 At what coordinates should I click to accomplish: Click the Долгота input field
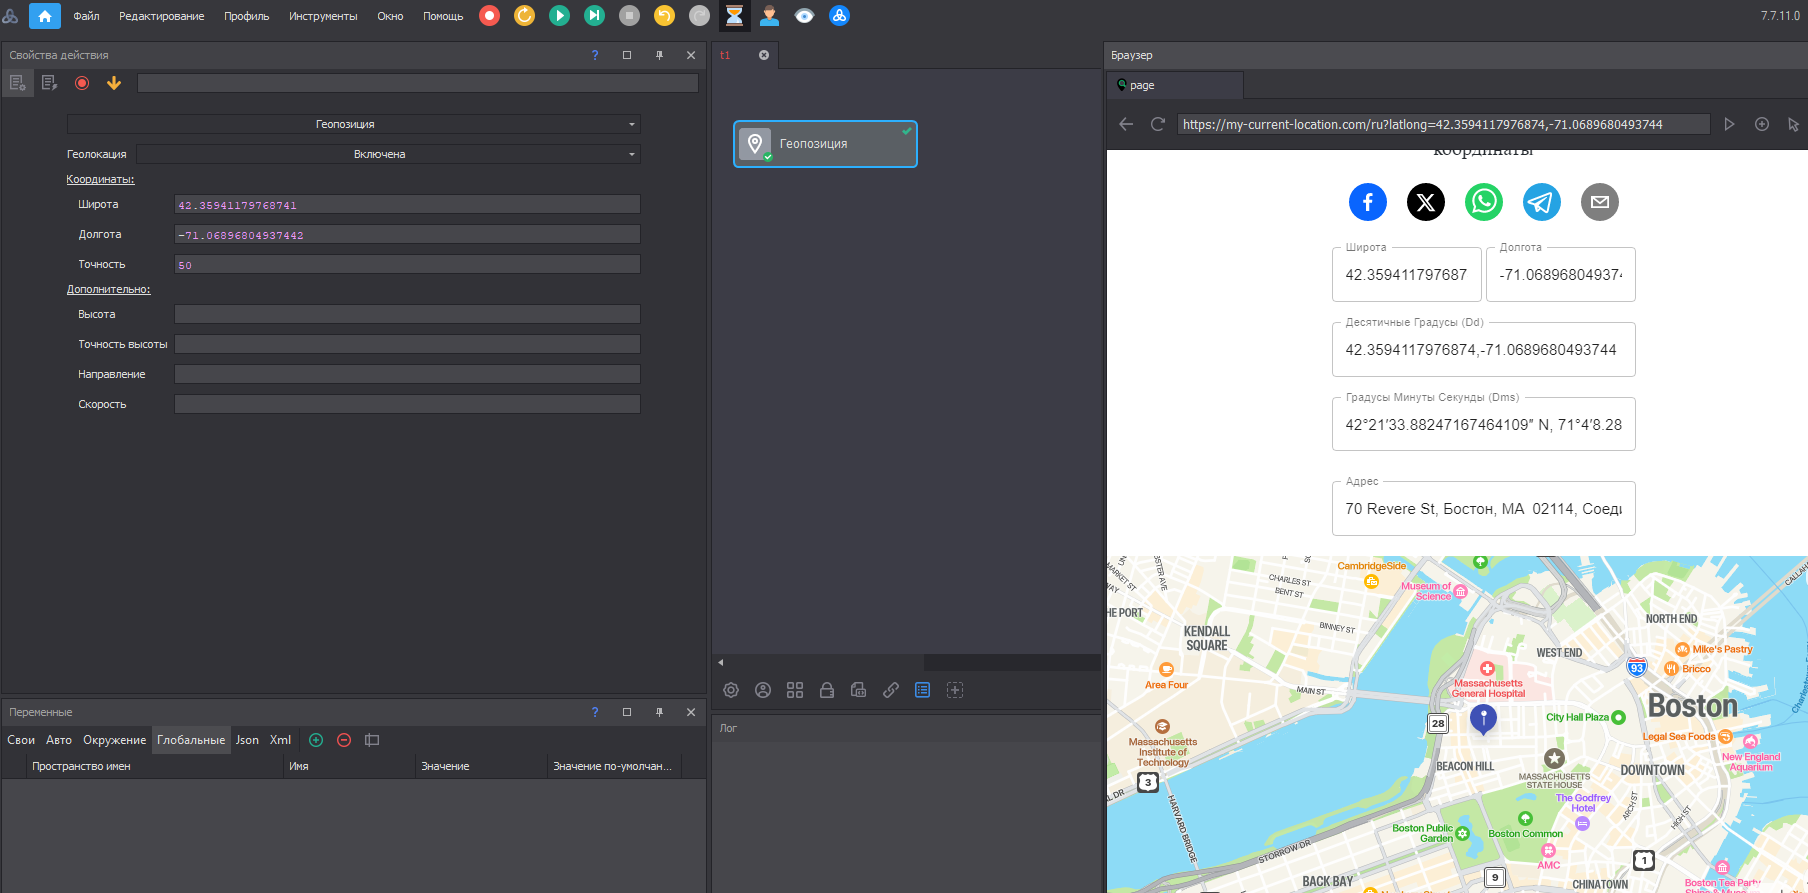[407, 234]
